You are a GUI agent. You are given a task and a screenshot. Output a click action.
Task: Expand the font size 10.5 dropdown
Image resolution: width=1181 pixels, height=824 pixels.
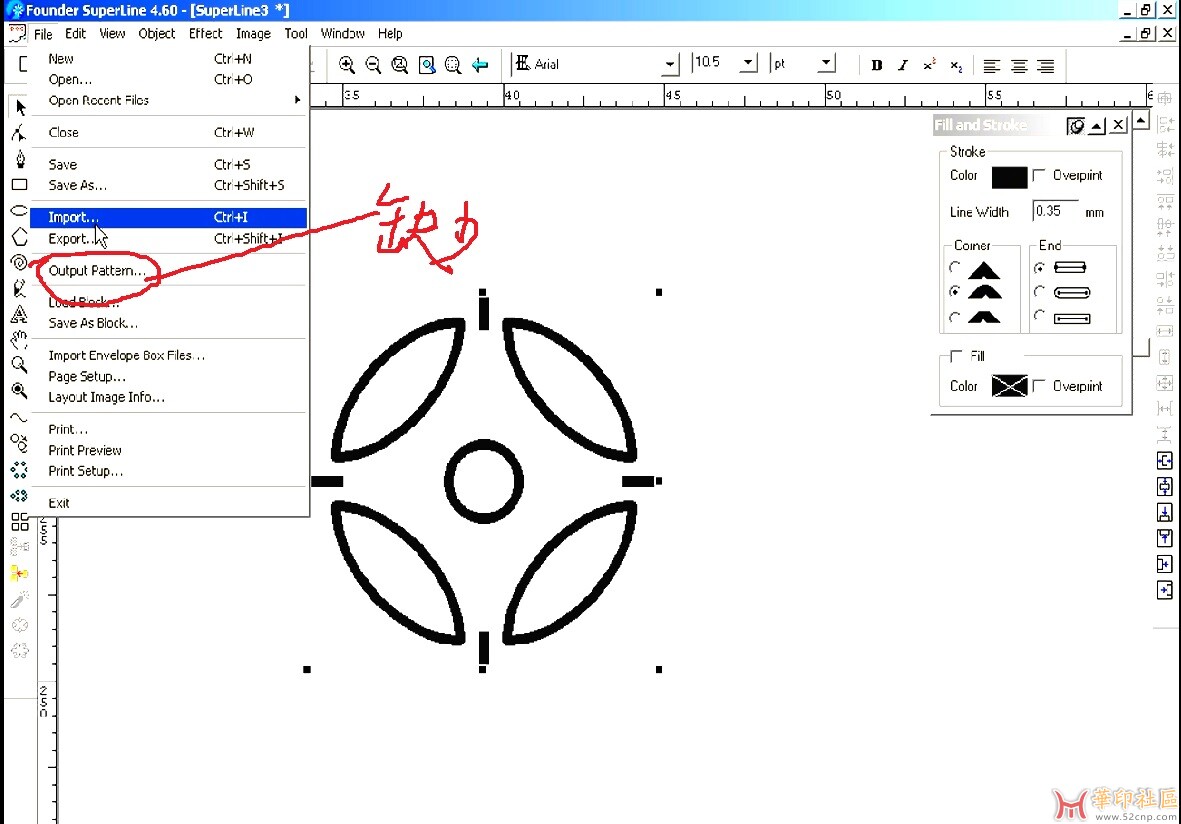(x=748, y=63)
